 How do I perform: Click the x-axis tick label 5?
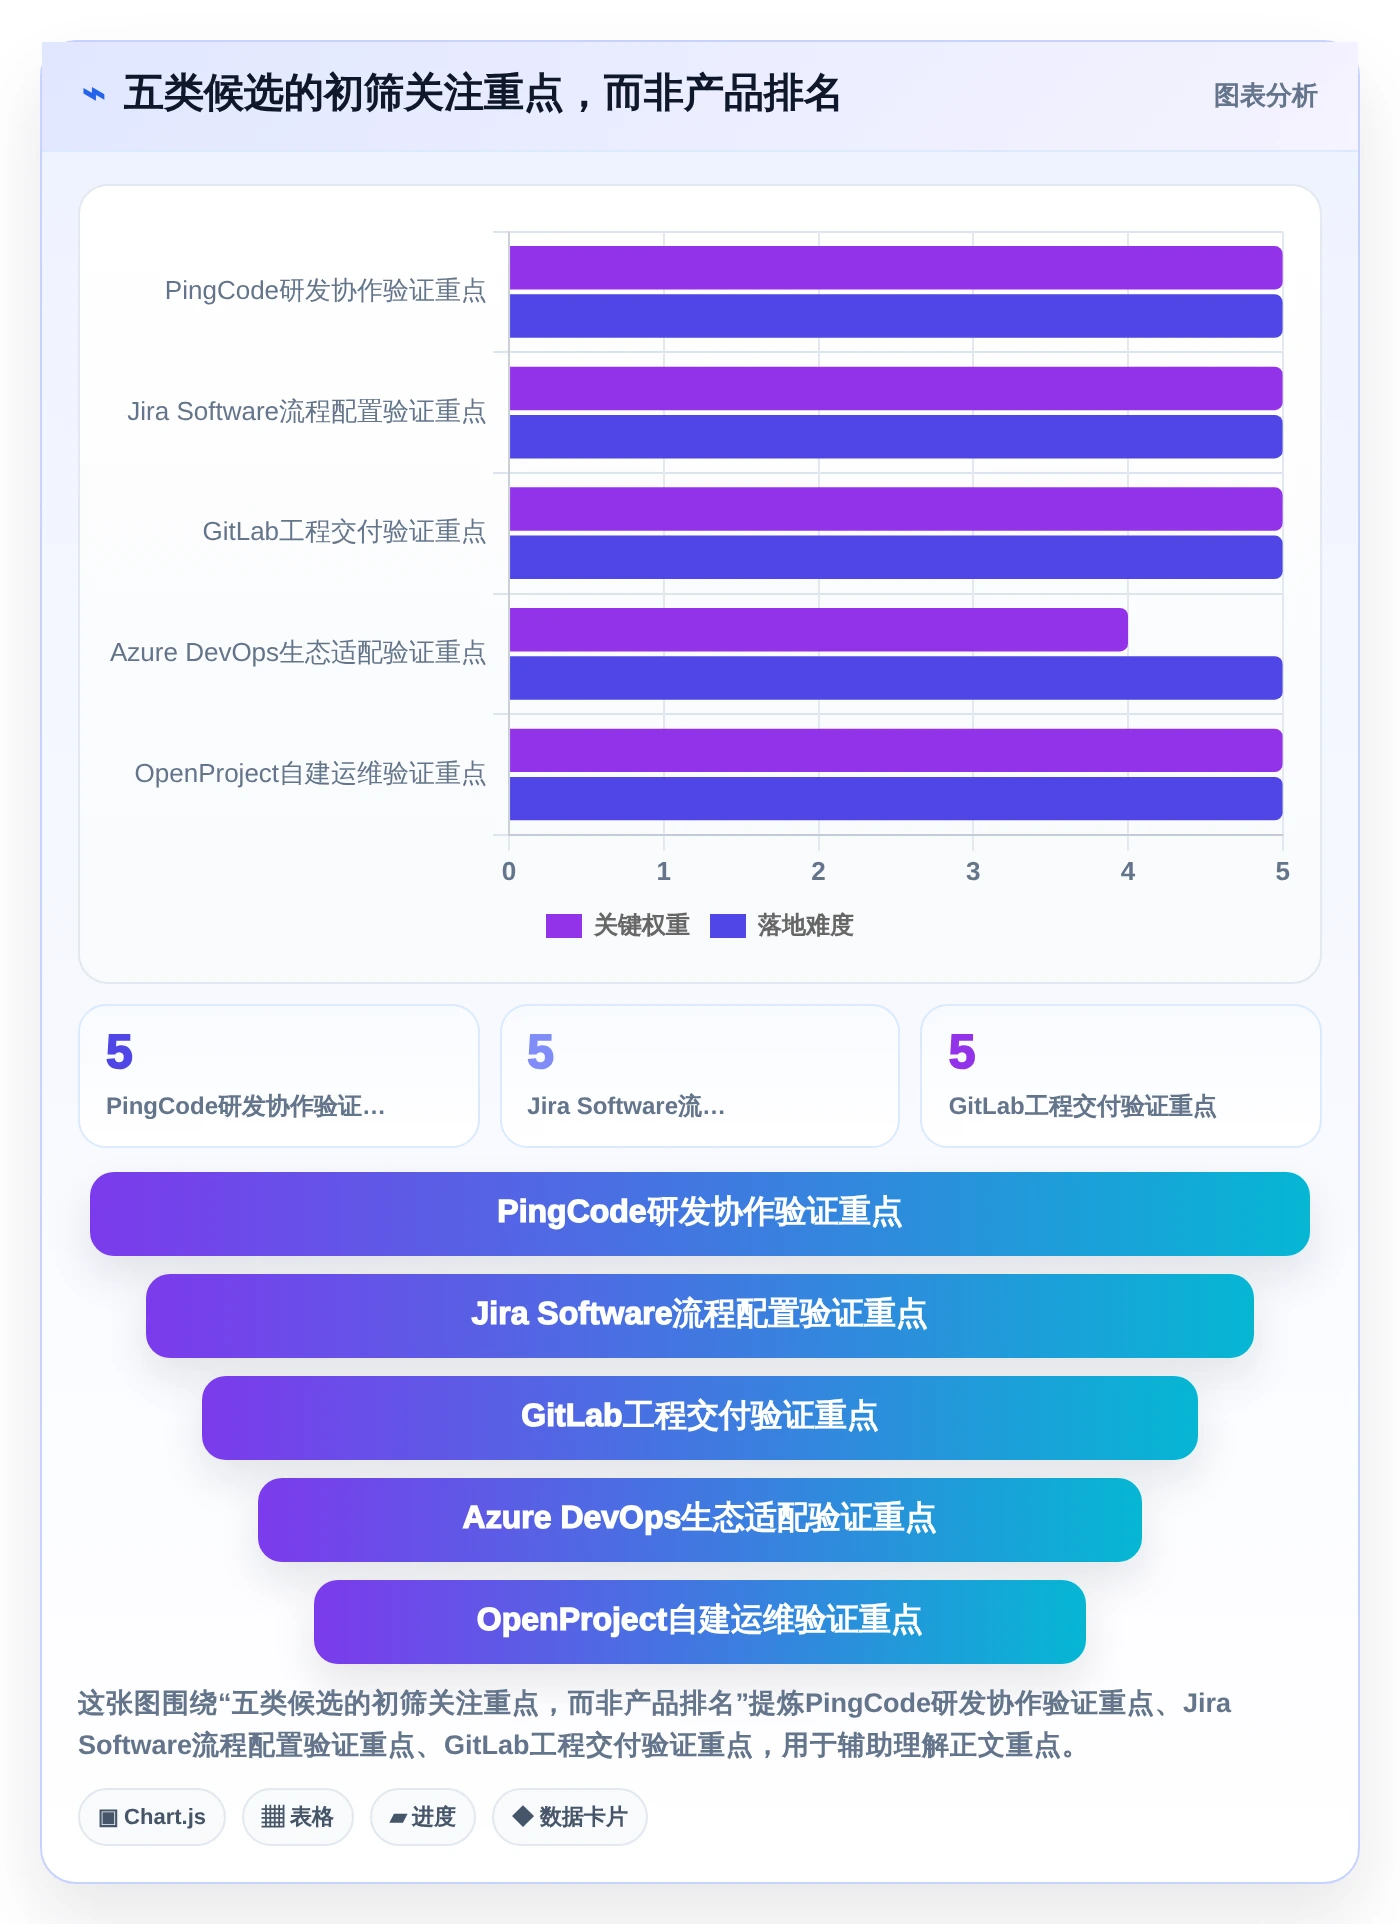click(x=1283, y=872)
